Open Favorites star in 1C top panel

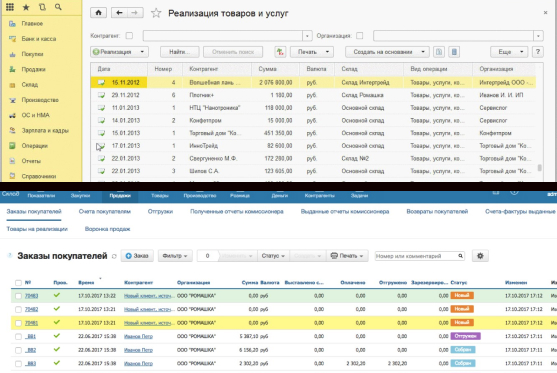coord(26,7)
